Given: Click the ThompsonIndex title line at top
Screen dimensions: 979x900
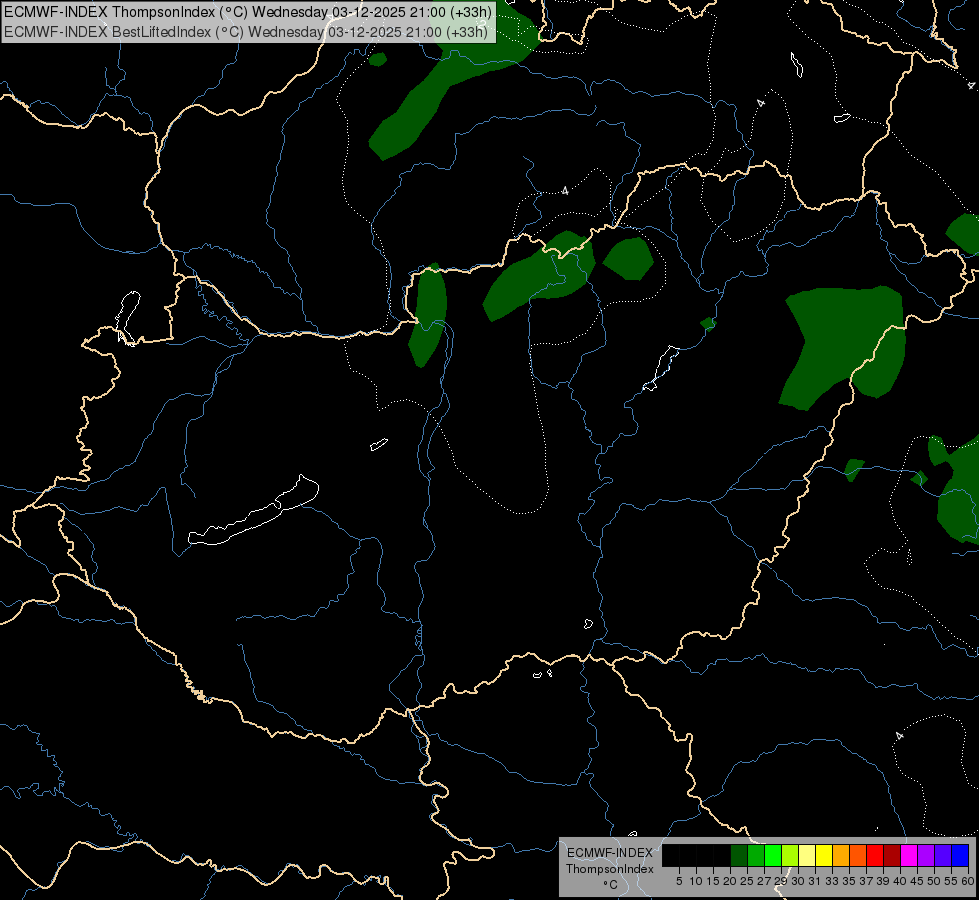Looking at the screenshot, I should tap(248, 12).
